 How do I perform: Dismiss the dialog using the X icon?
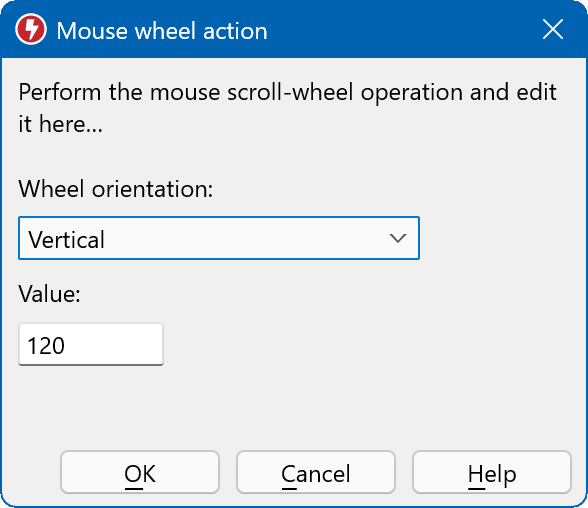point(553,29)
